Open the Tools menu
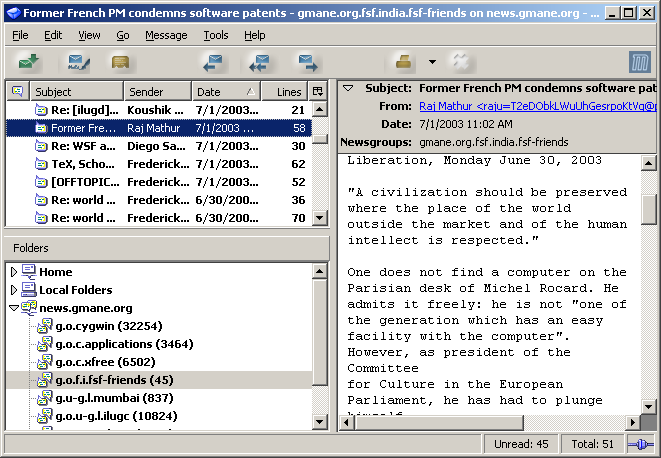 pos(215,35)
